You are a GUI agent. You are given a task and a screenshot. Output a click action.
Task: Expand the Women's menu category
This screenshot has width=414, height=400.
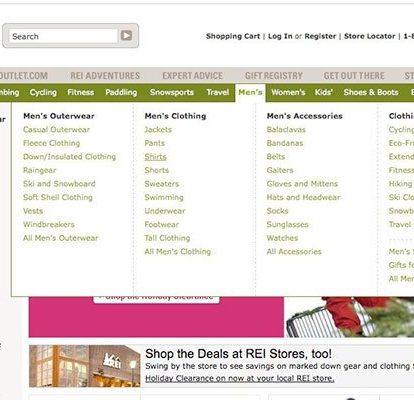tap(288, 92)
